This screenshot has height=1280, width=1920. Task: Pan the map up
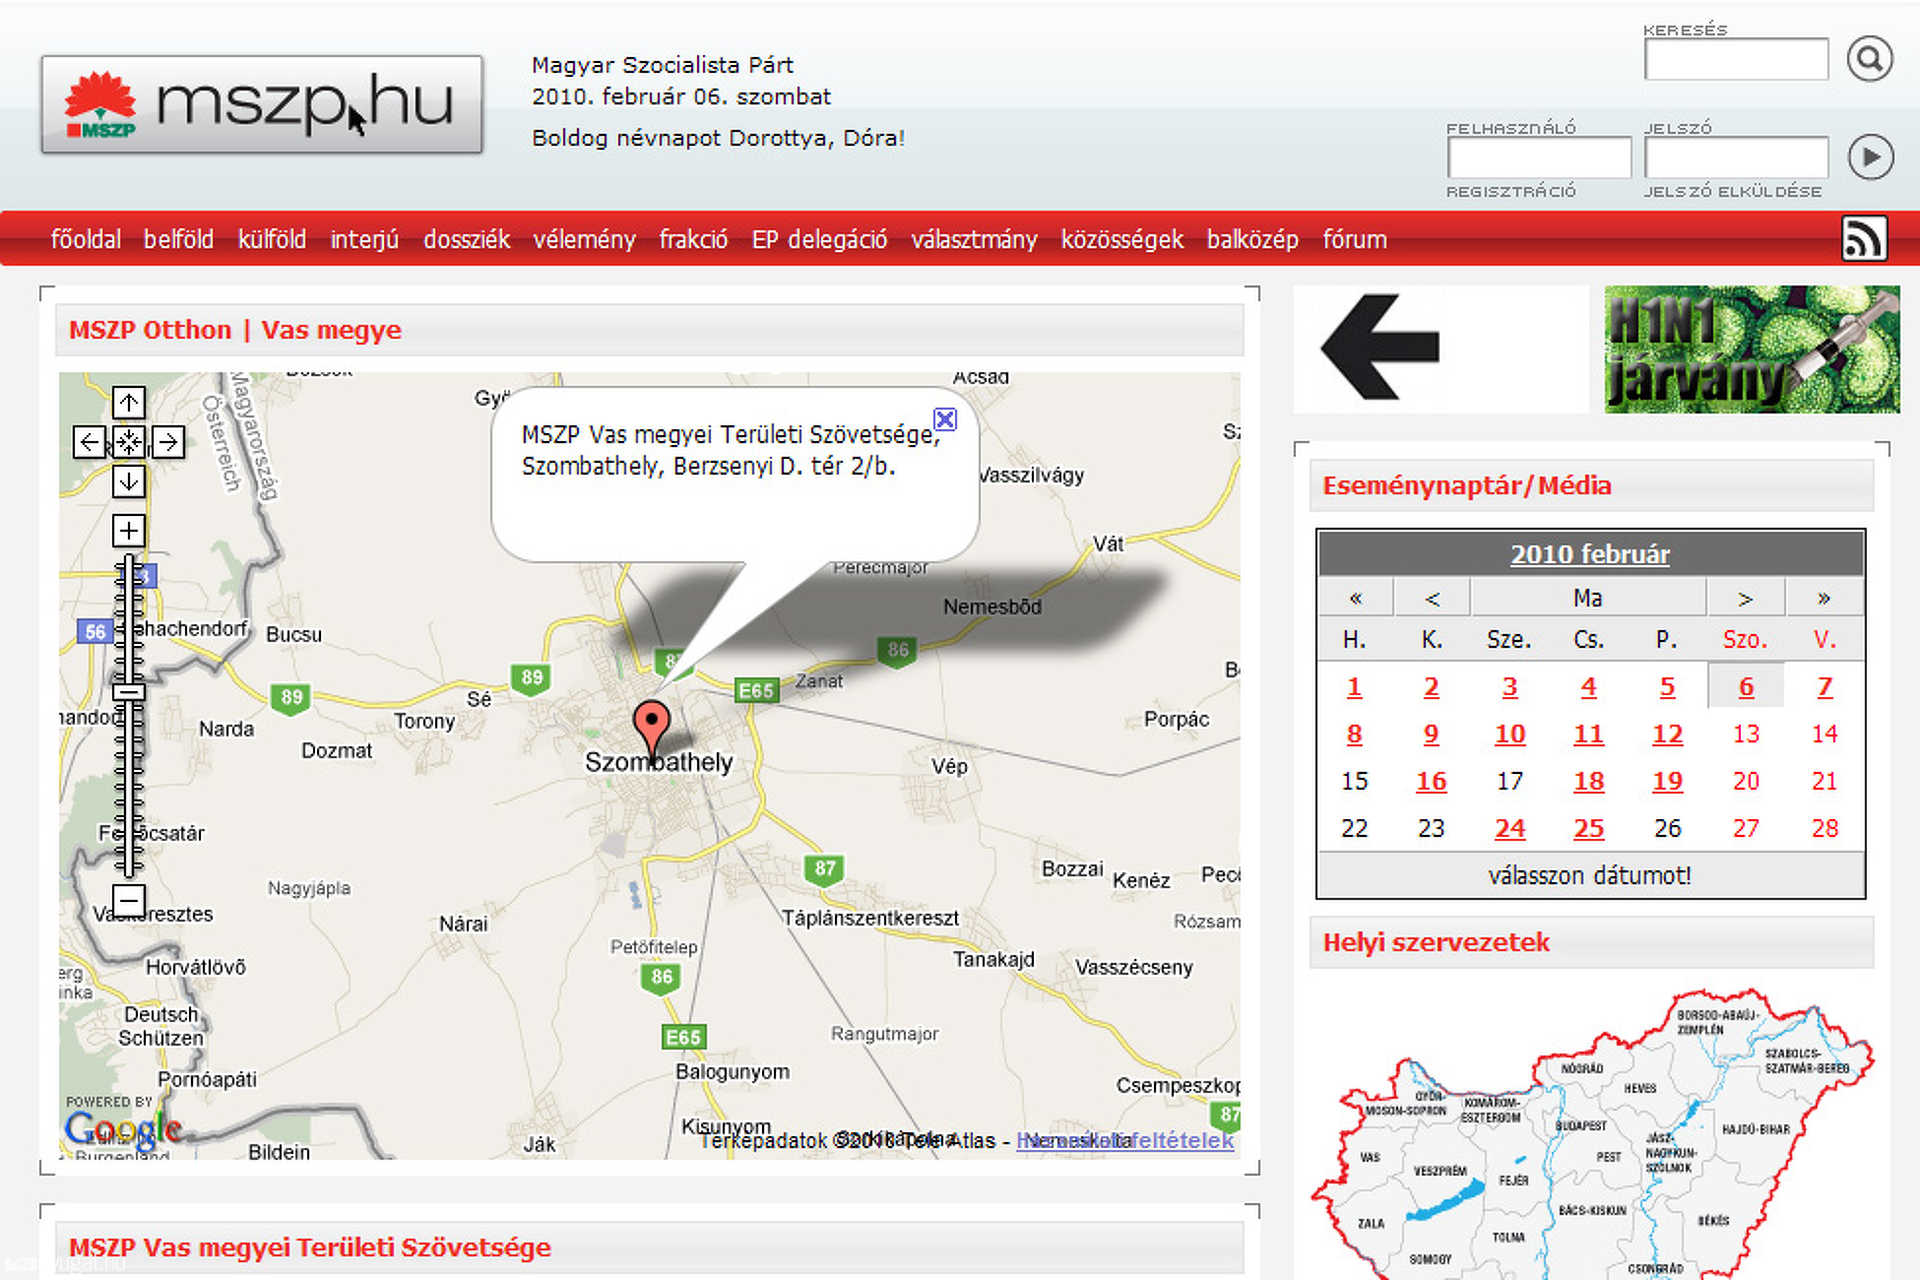pyautogui.click(x=129, y=403)
